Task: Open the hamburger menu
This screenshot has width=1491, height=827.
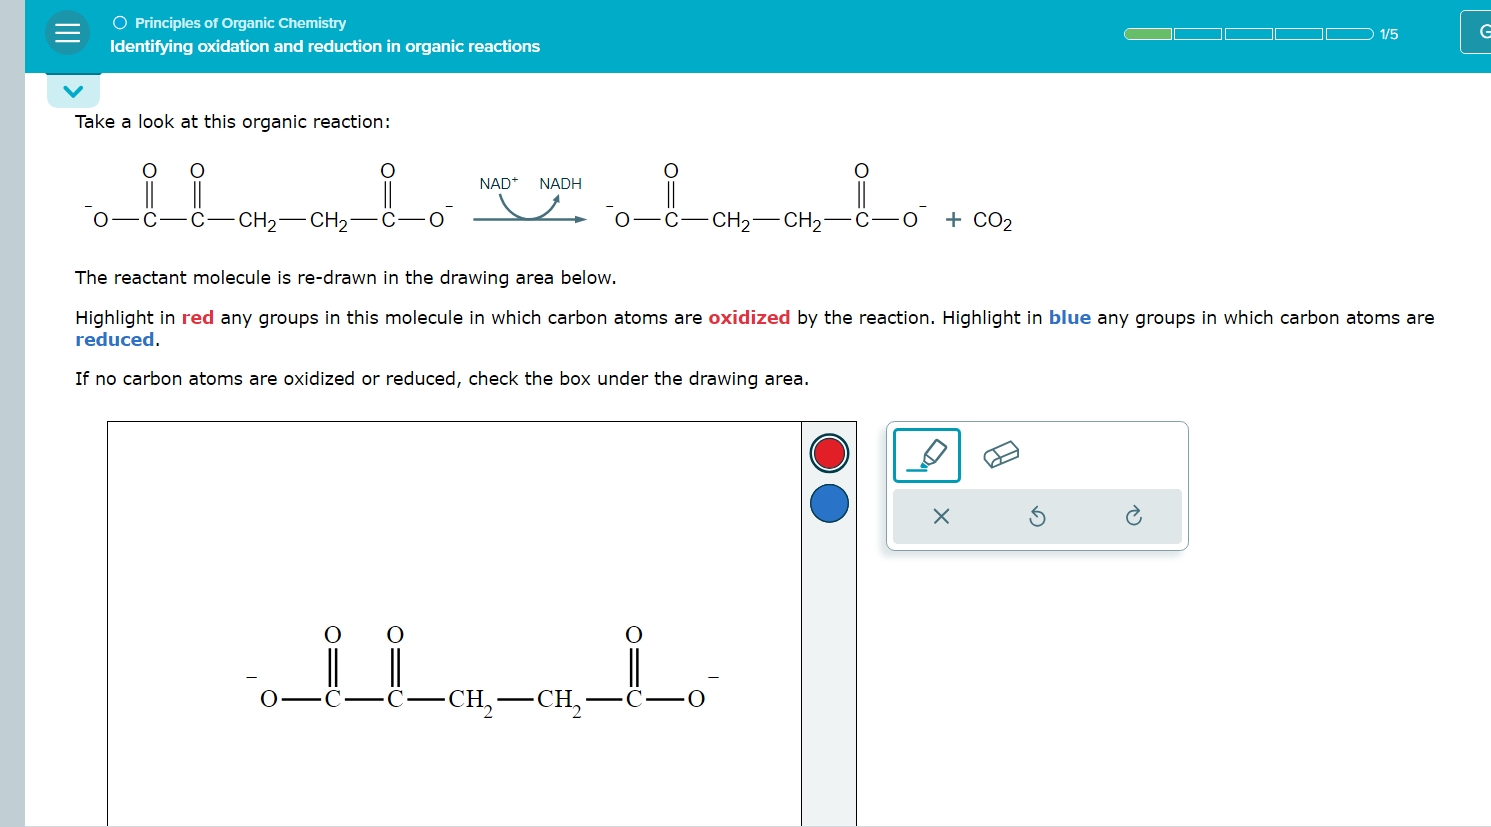Action: point(67,33)
